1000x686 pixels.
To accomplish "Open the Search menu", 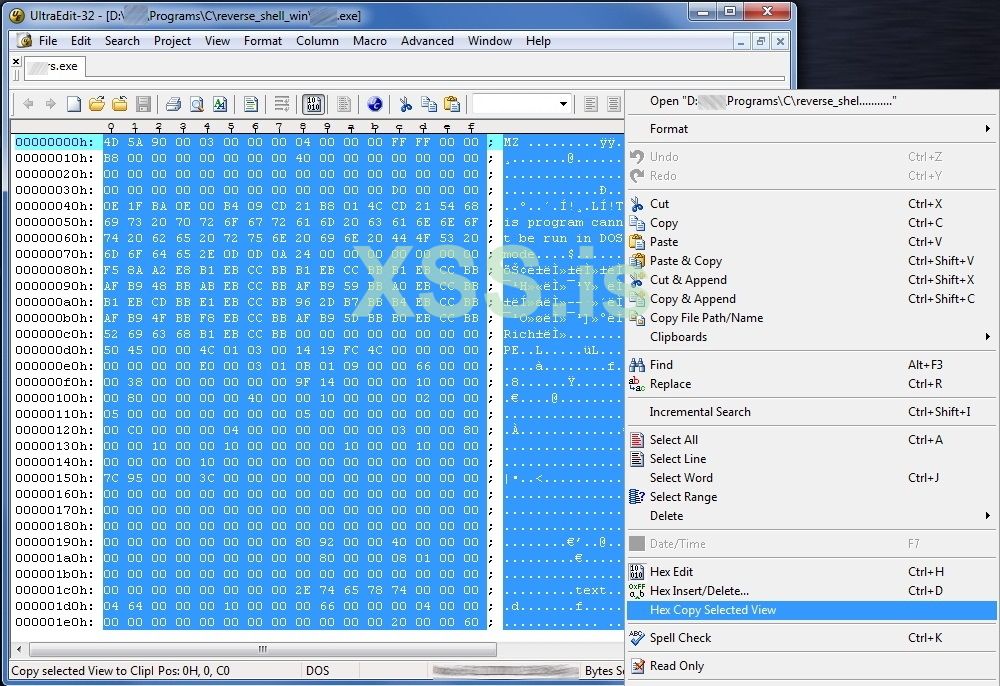I will click(x=122, y=41).
